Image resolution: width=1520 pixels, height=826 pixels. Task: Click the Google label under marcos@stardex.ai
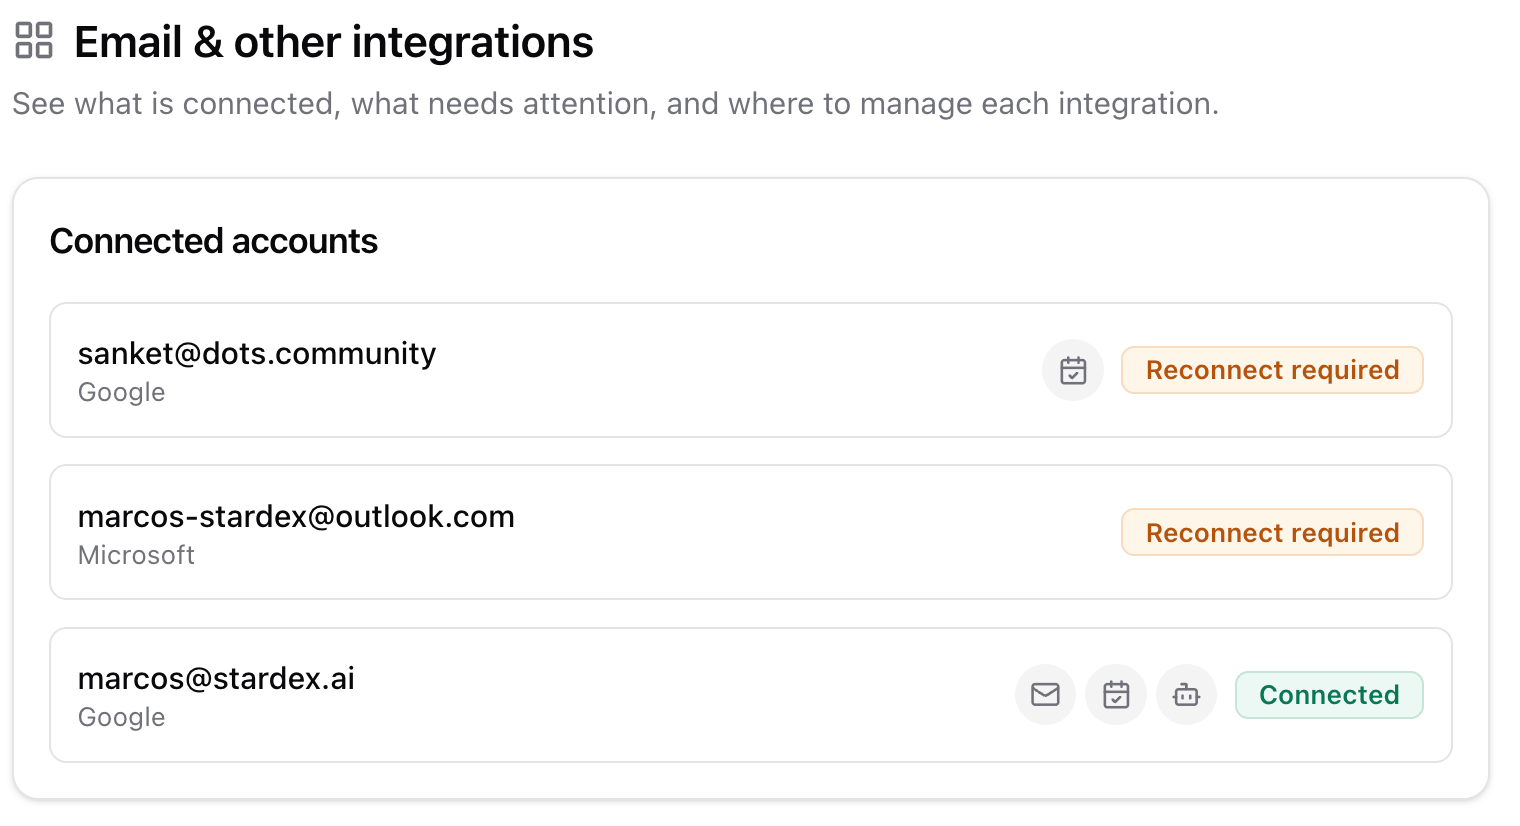(121, 718)
